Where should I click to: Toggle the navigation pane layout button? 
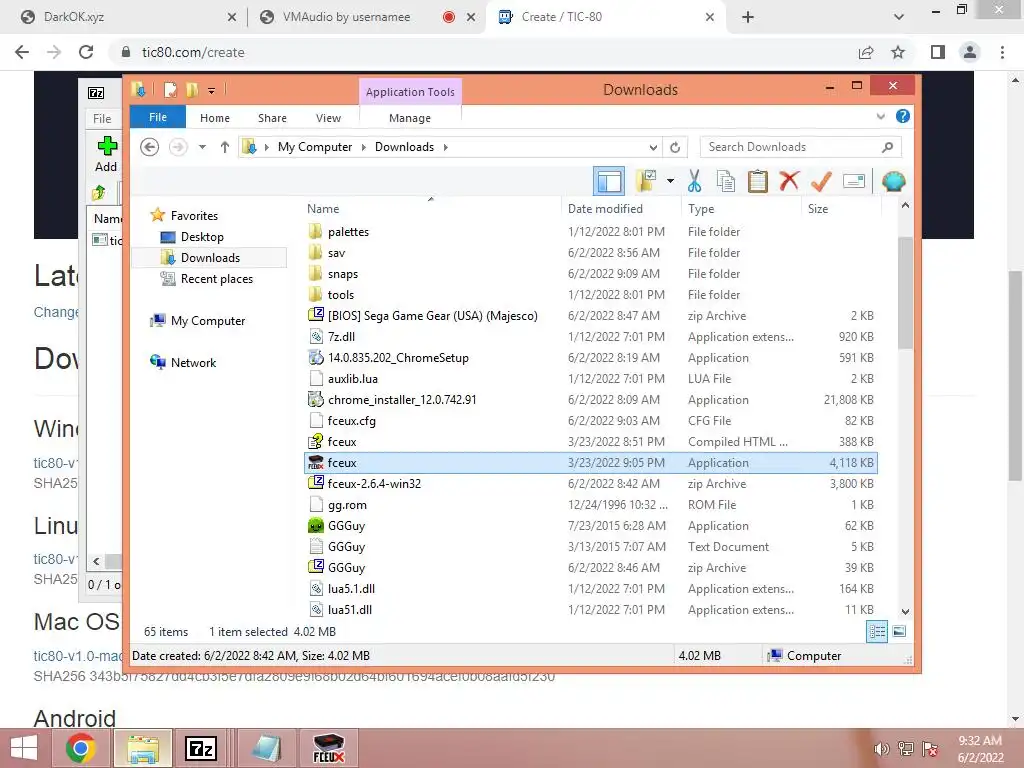609,182
